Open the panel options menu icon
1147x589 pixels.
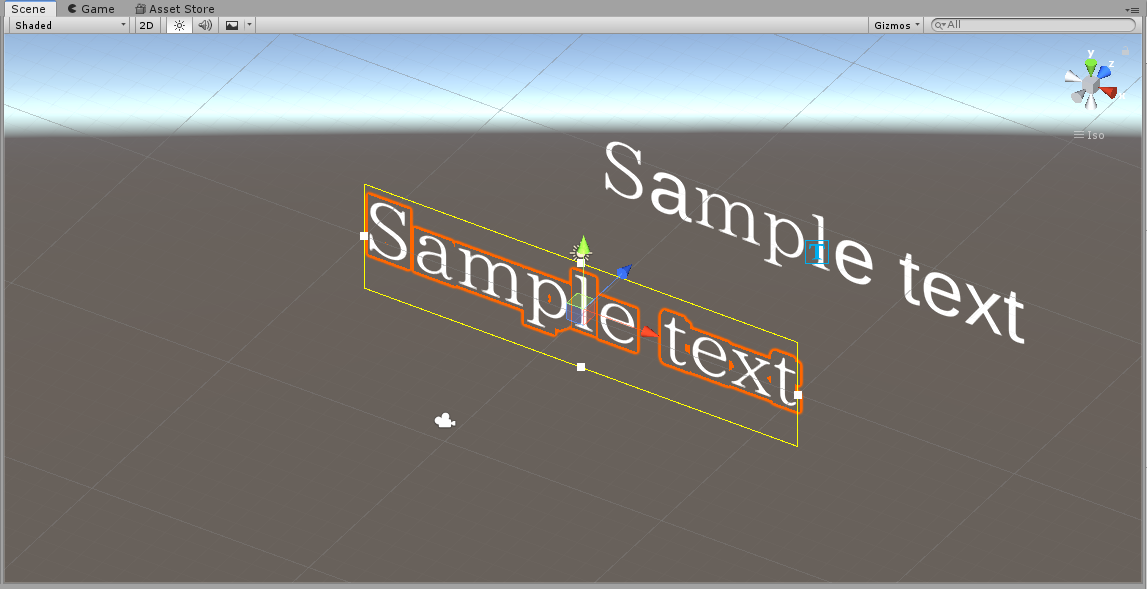1131,10
